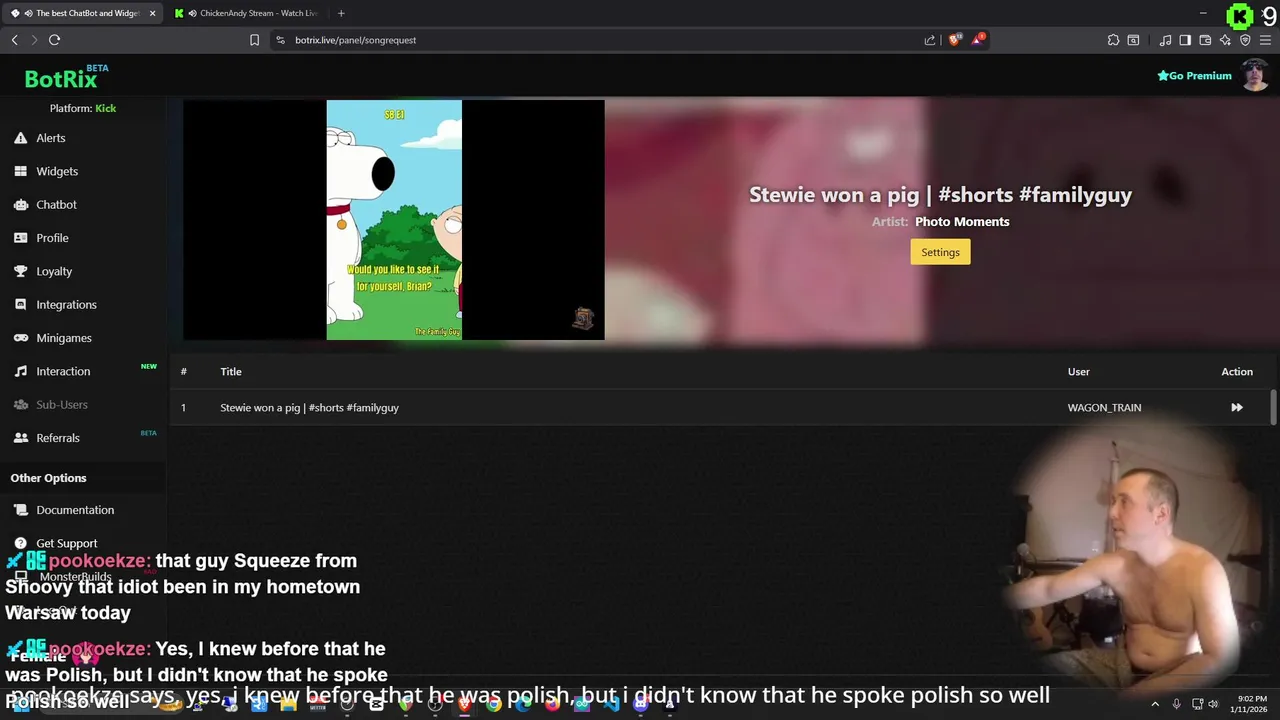Click the 'Photo Moments' artist name
Viewport: 1280px width, 720px height.
click(962, 222)
